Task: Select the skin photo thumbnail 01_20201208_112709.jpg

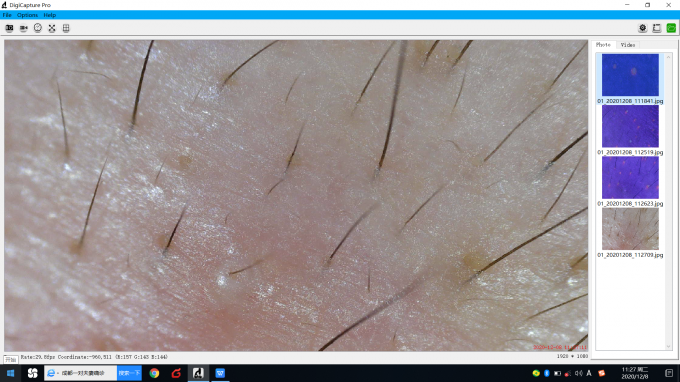Action: click(x=630, y=233)
